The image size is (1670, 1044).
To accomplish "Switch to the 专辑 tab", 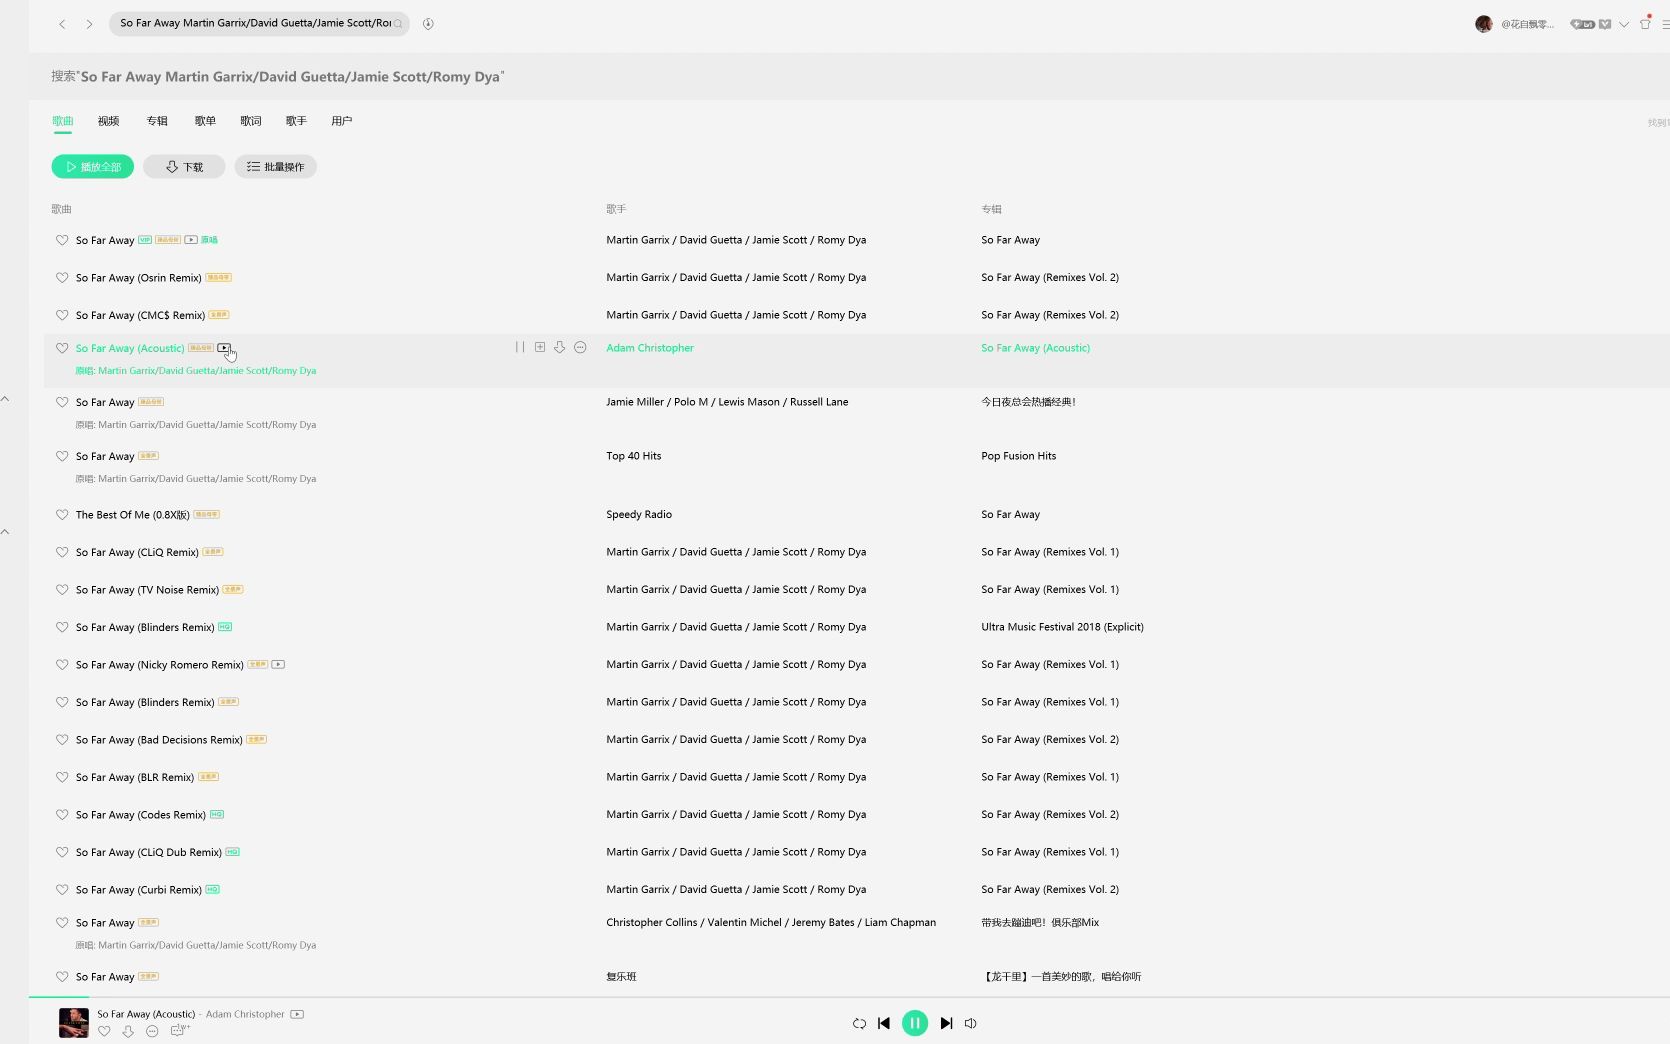I will click(157, 121).
